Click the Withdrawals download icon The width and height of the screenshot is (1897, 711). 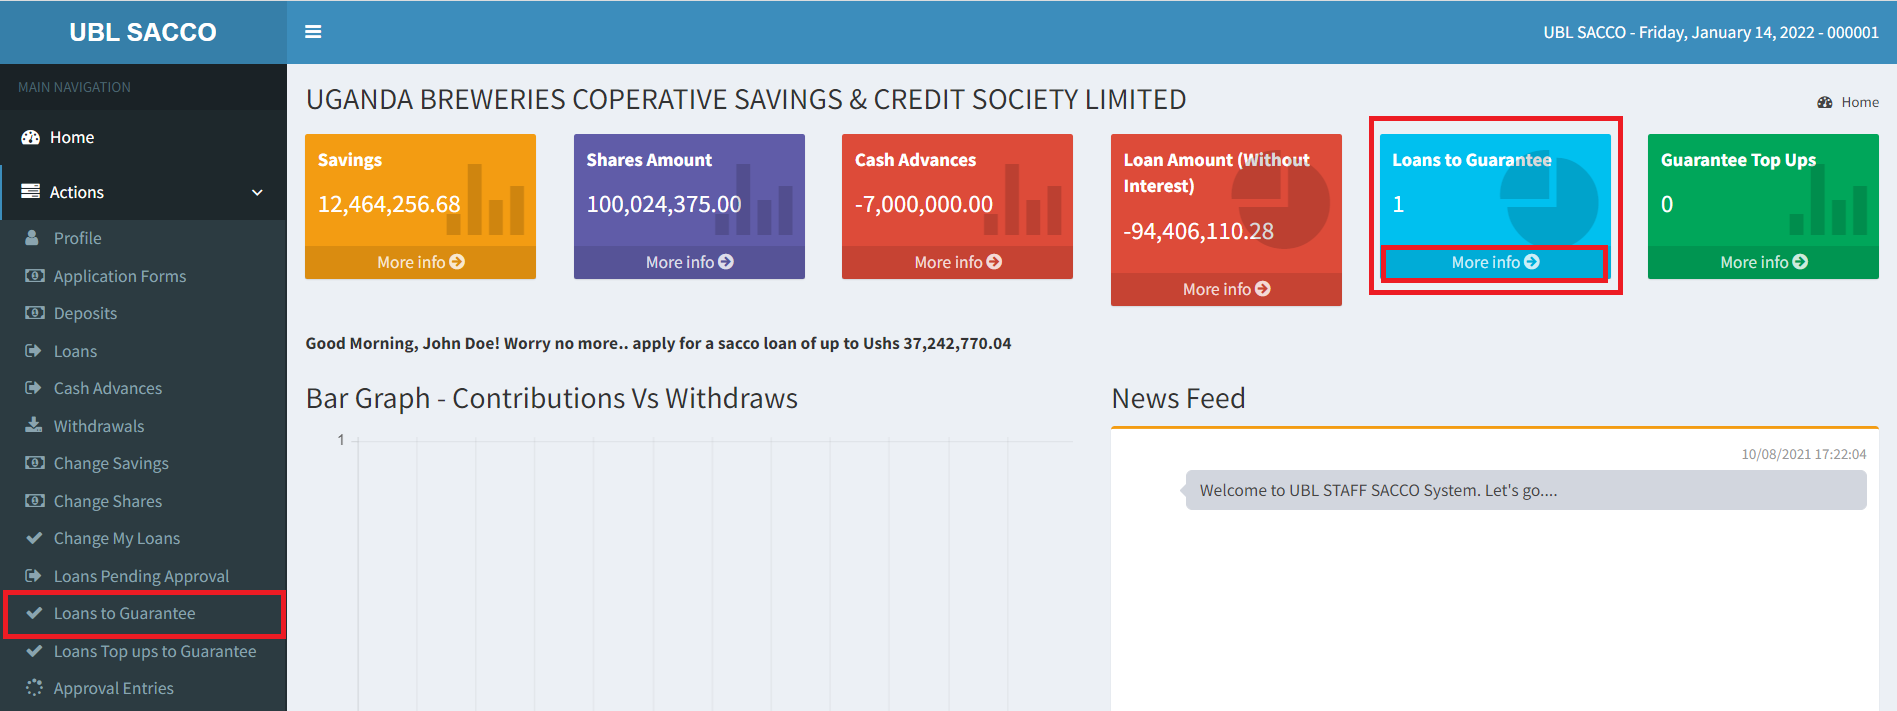click(x=34, y=425)
